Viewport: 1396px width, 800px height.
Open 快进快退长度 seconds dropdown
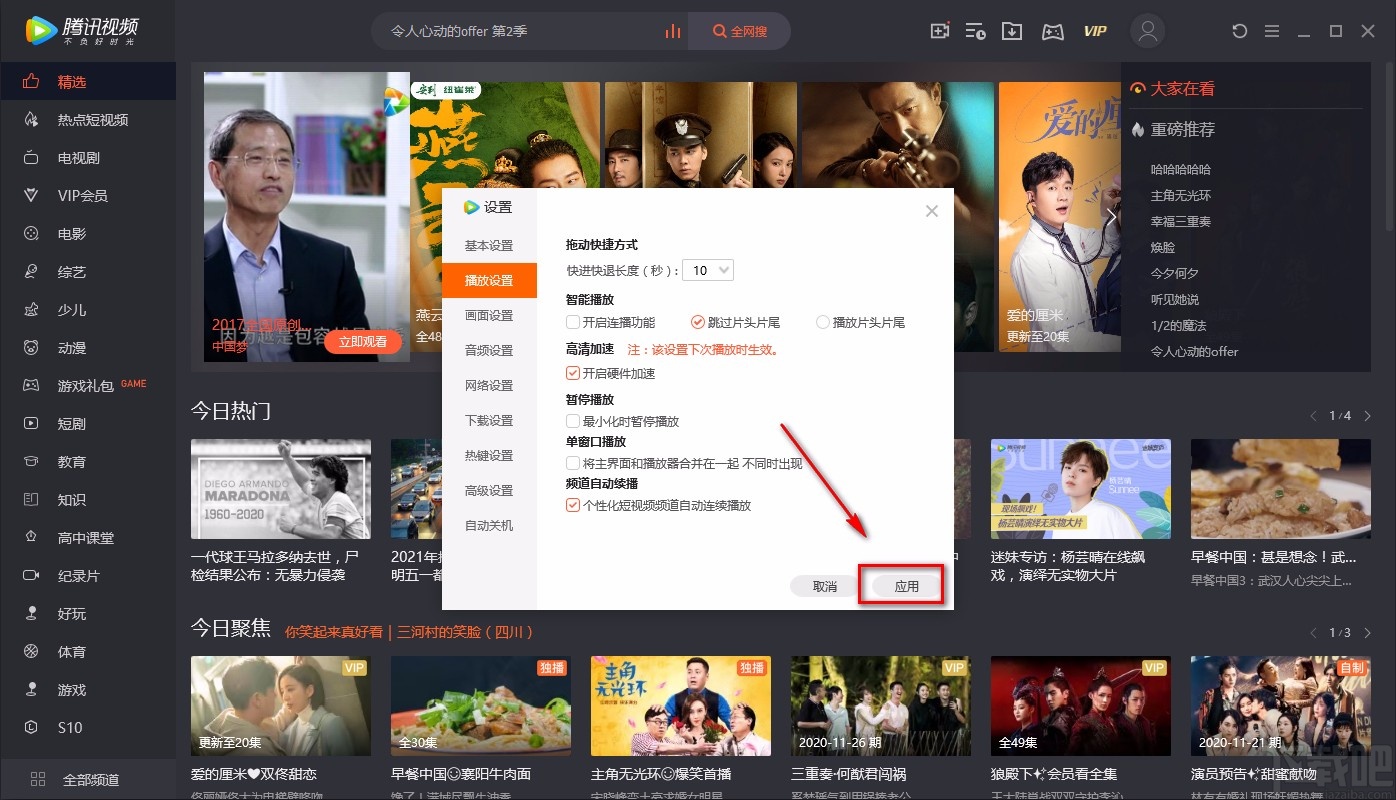point(709,270)
